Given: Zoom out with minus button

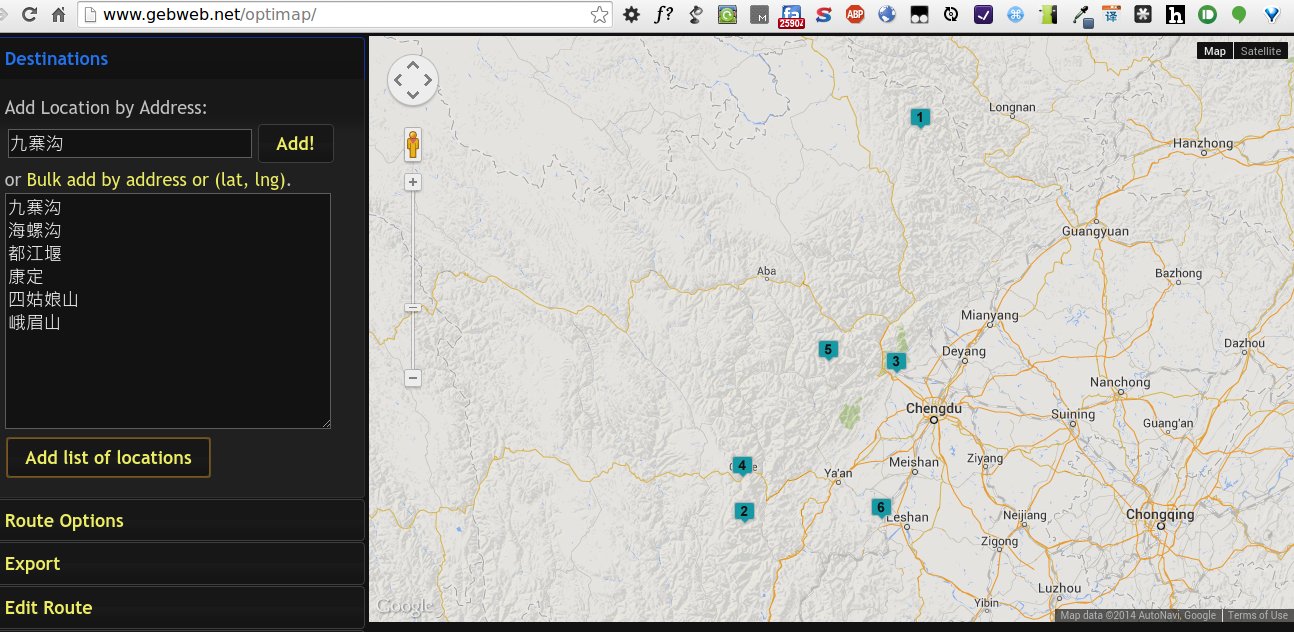Looking at the screenshot, I should (x=413, y=378).
